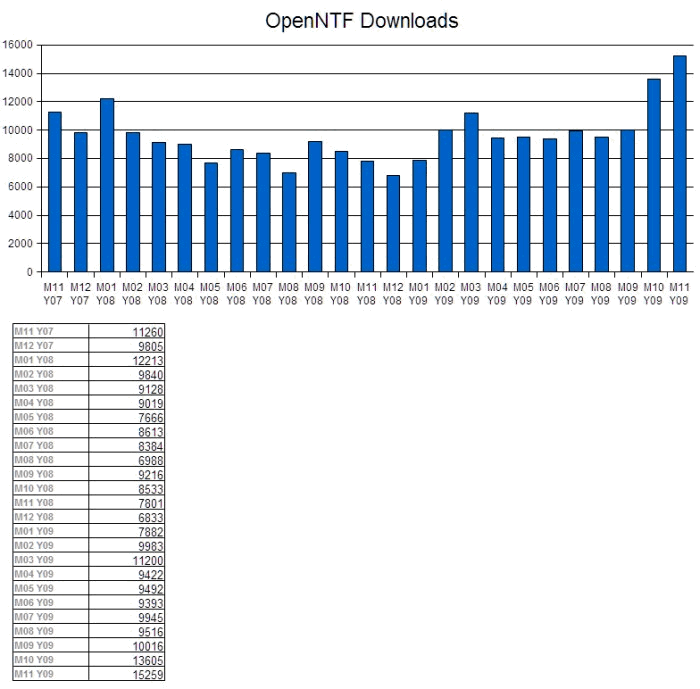Click the M12 Y08 bar in chart
Image resolution: width=700 pixels, height=689 pixels.
(393, 224)
